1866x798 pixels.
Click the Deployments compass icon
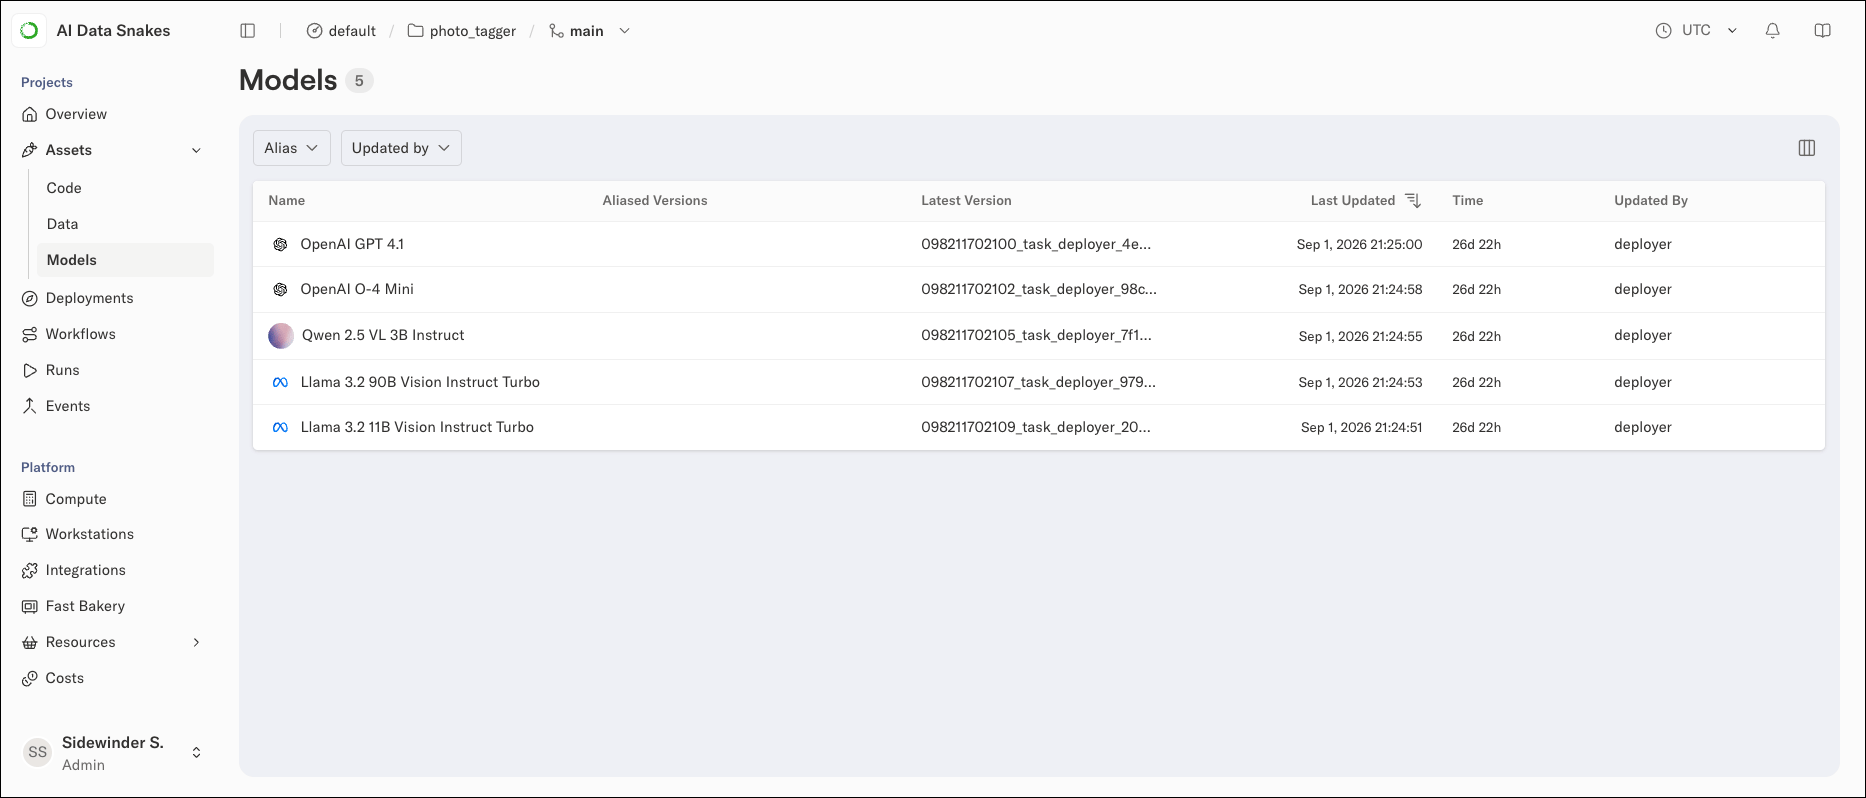[30, 298]
